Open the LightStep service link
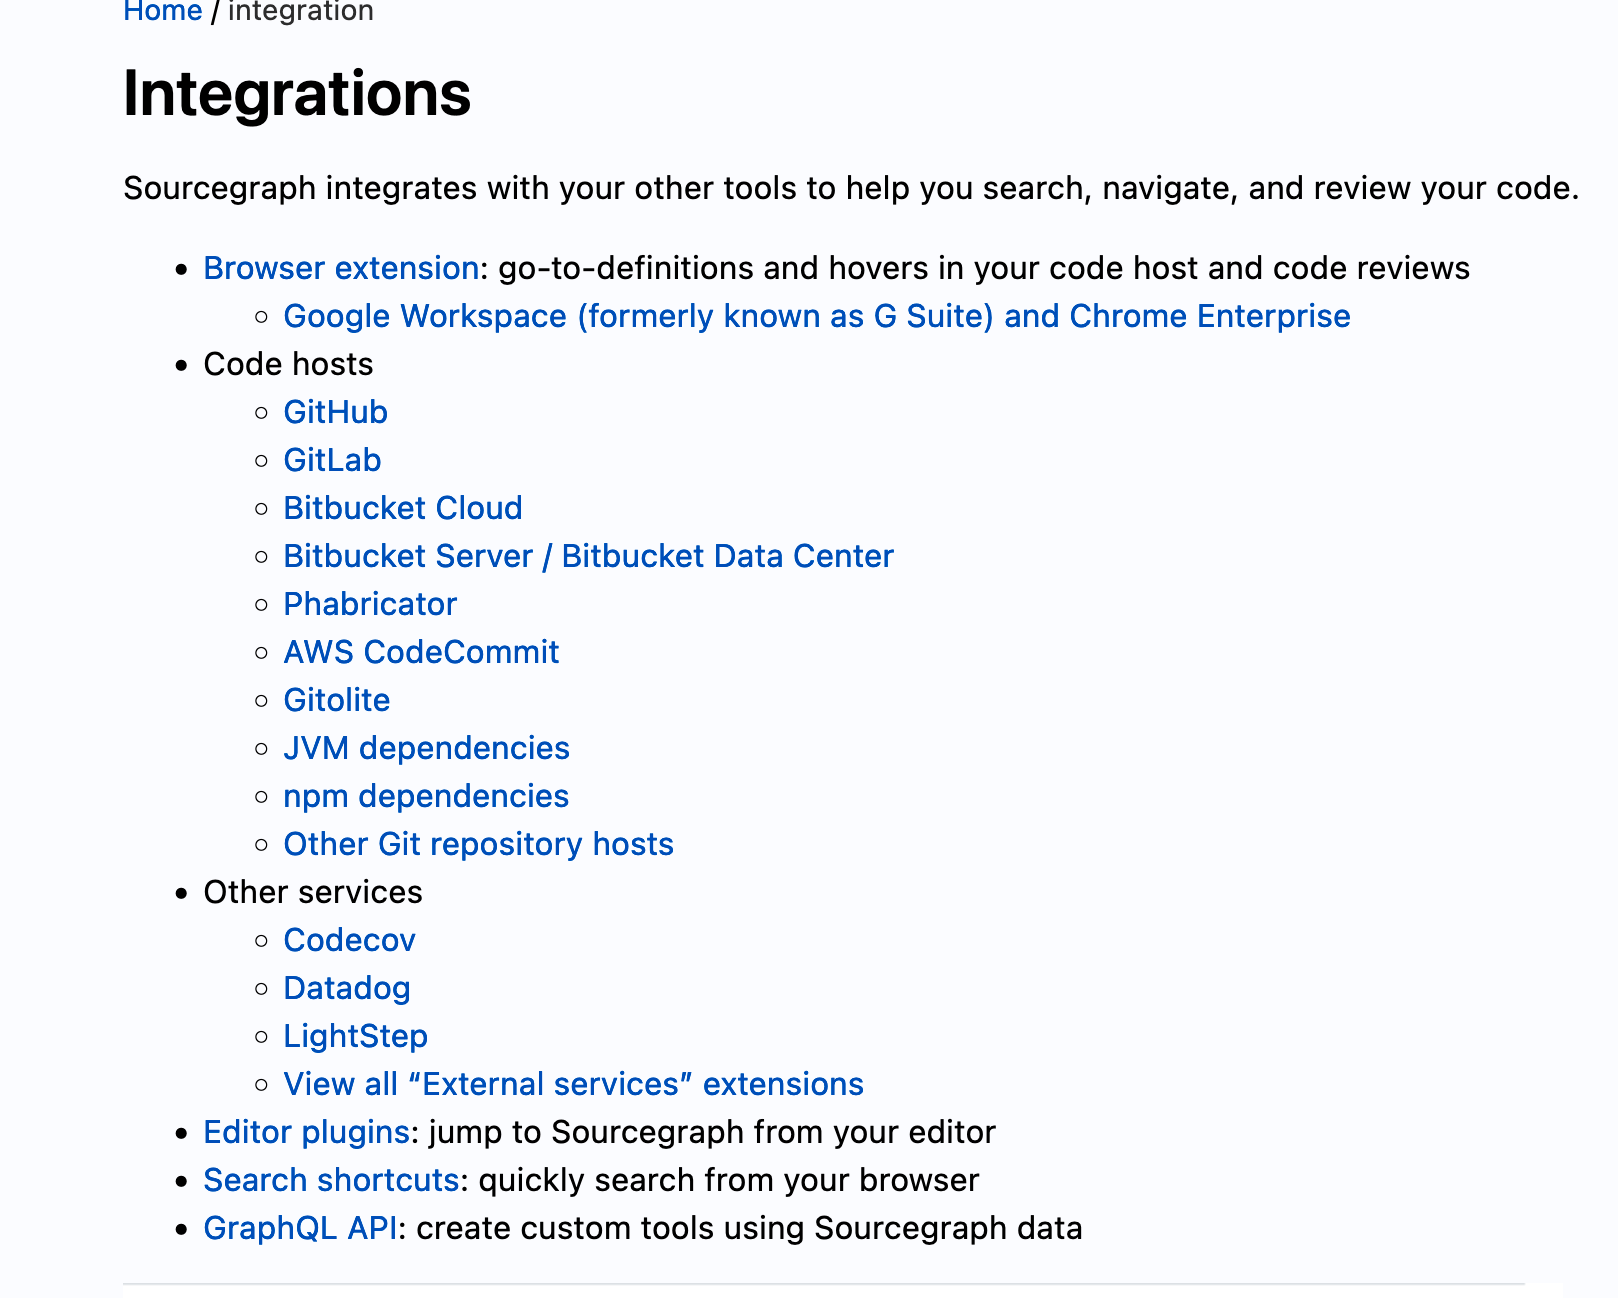Image resolution: width=1618 pixels, height=1298 pixels. coord(355,1036)
